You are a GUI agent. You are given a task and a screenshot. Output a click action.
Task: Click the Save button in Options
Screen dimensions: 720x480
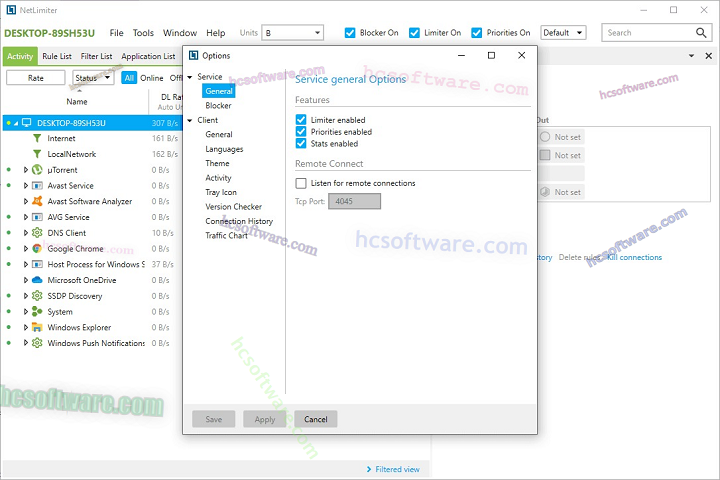pos(214,419)
